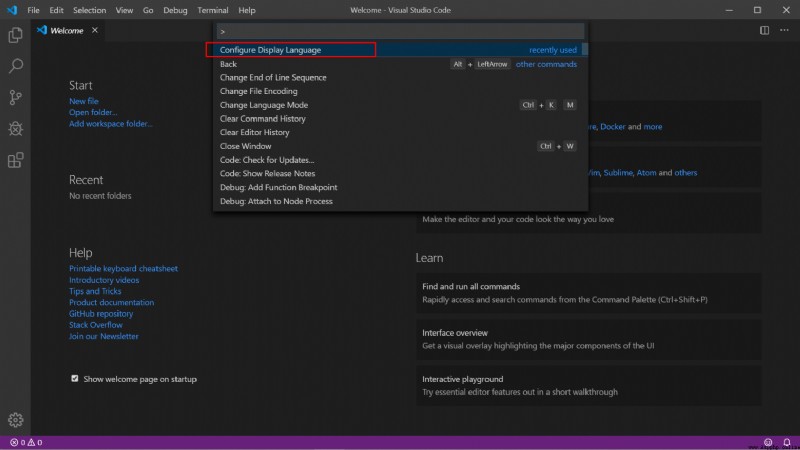
Task: Click the Atom keymap link
Action: 646,172
